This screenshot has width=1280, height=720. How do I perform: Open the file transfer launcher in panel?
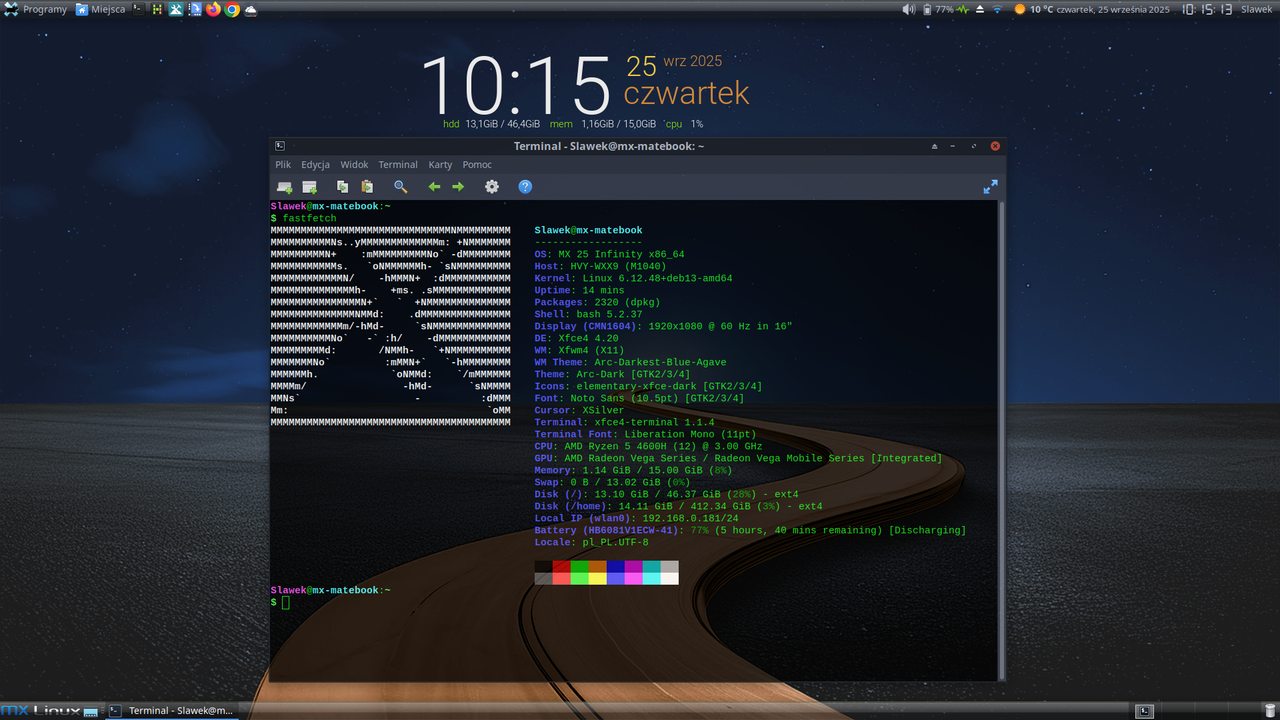(195, 9)
